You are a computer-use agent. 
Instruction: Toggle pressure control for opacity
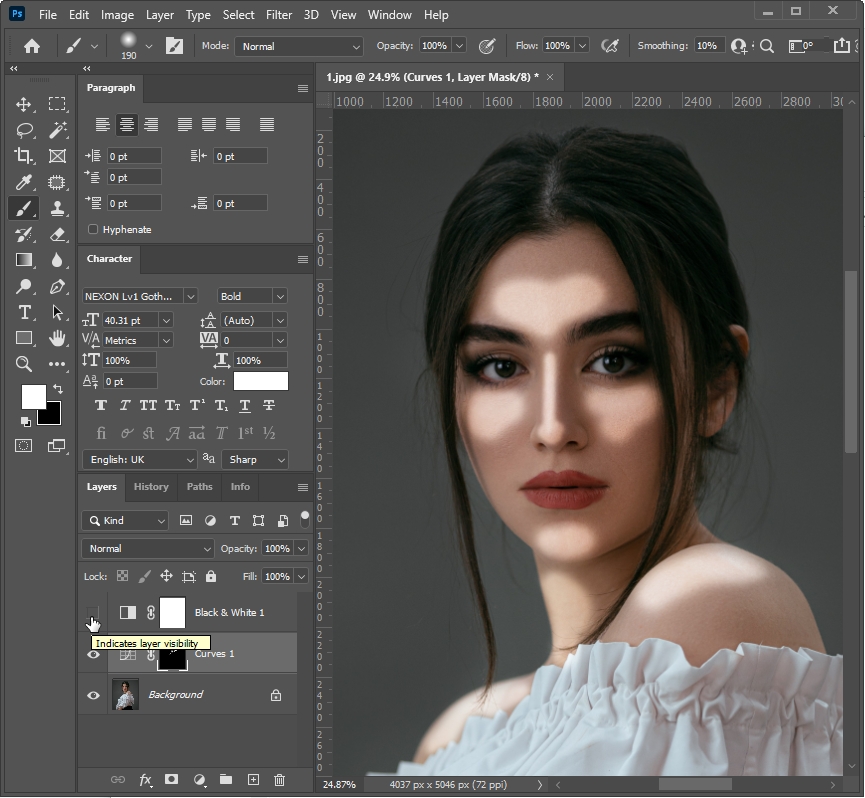click(x=487, y=46)
